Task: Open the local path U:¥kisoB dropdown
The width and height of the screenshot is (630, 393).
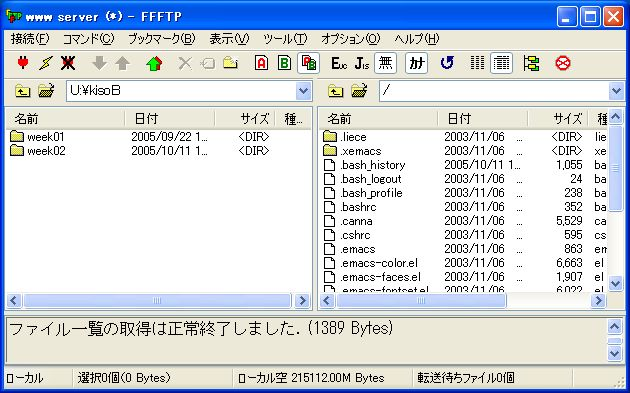Action: click(x=303, y=91)
